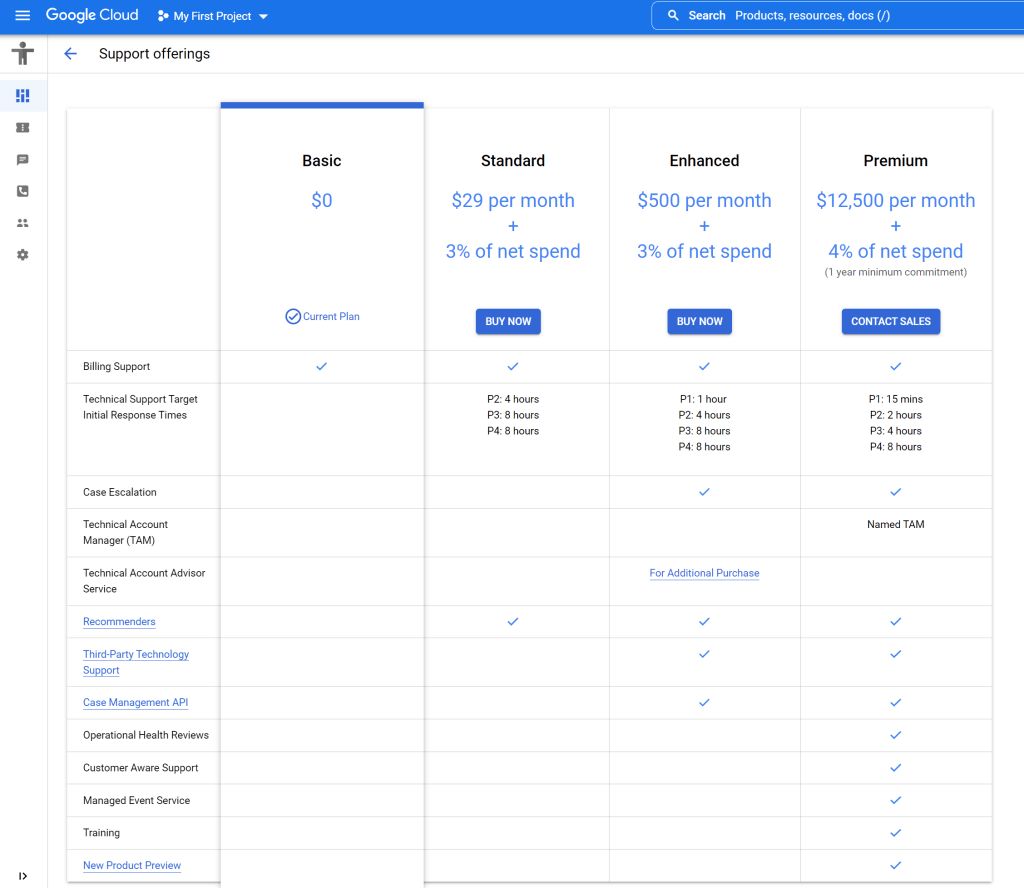The height and width of the screenshot is (888, 1024).
Task: Select the Basic plan heading
Action: coord(322,161)
